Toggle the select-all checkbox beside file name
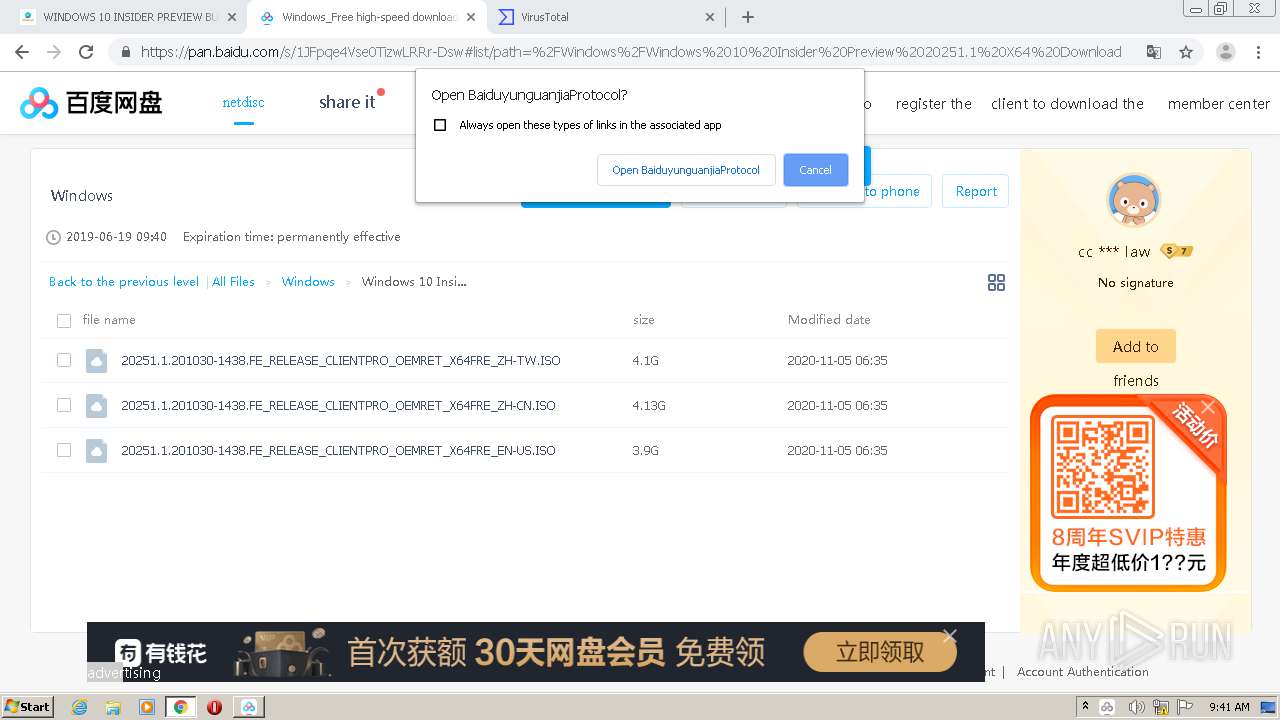 coord(64,321)
